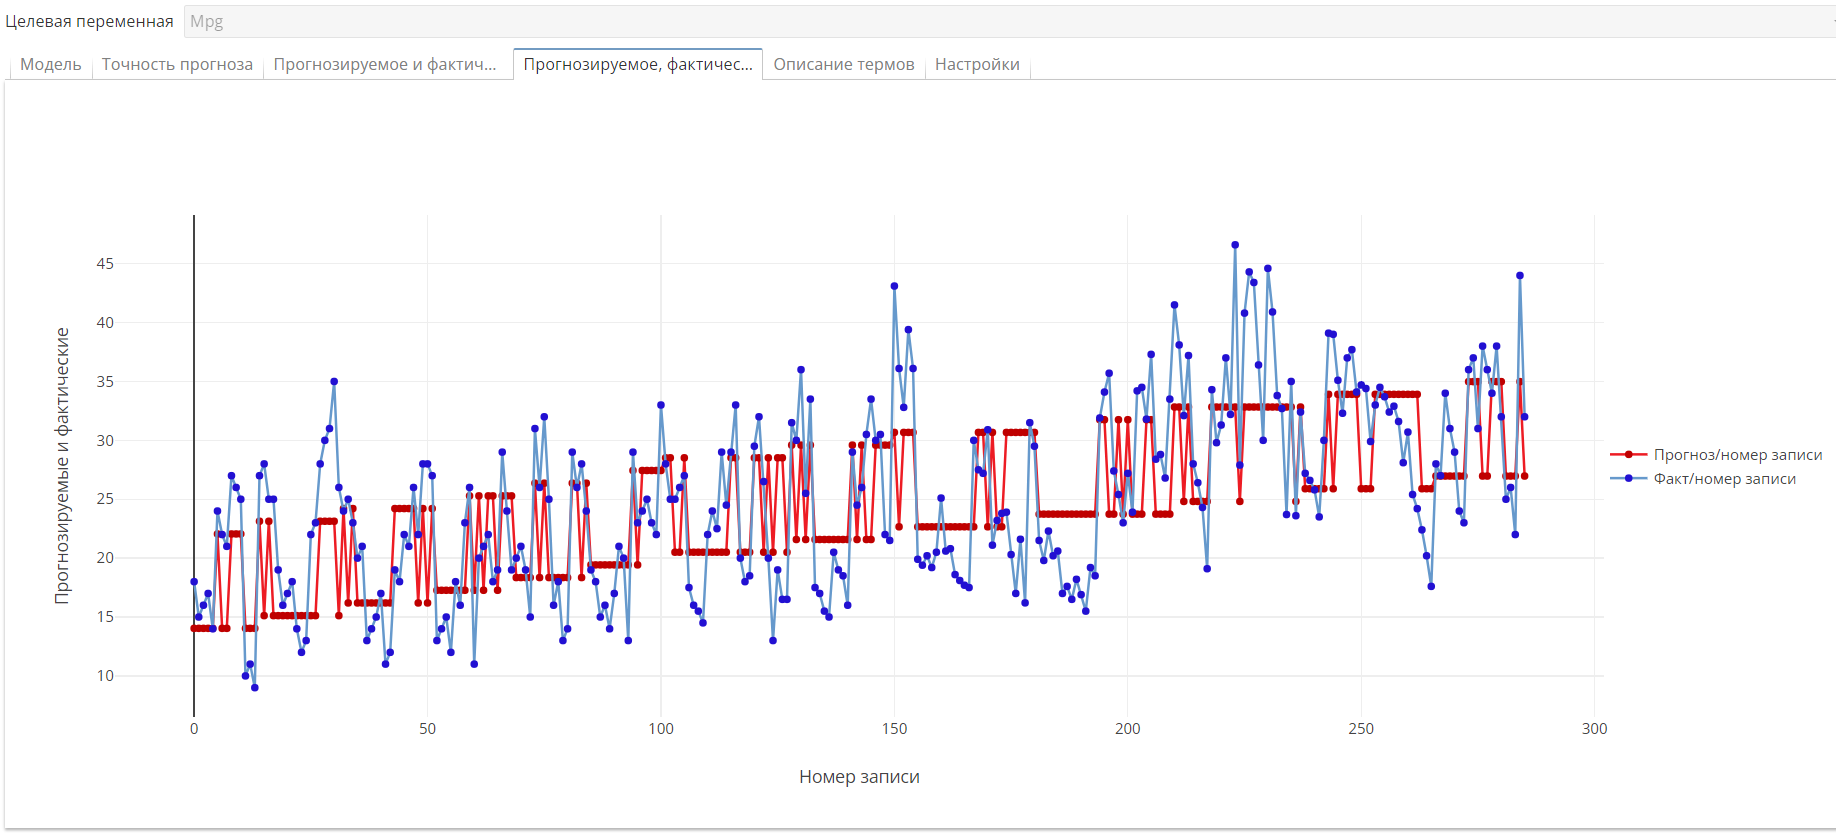This screenshot has height=833, width=1836.
Task: Click y-axis tick label 15
Action: pos(105,617)
